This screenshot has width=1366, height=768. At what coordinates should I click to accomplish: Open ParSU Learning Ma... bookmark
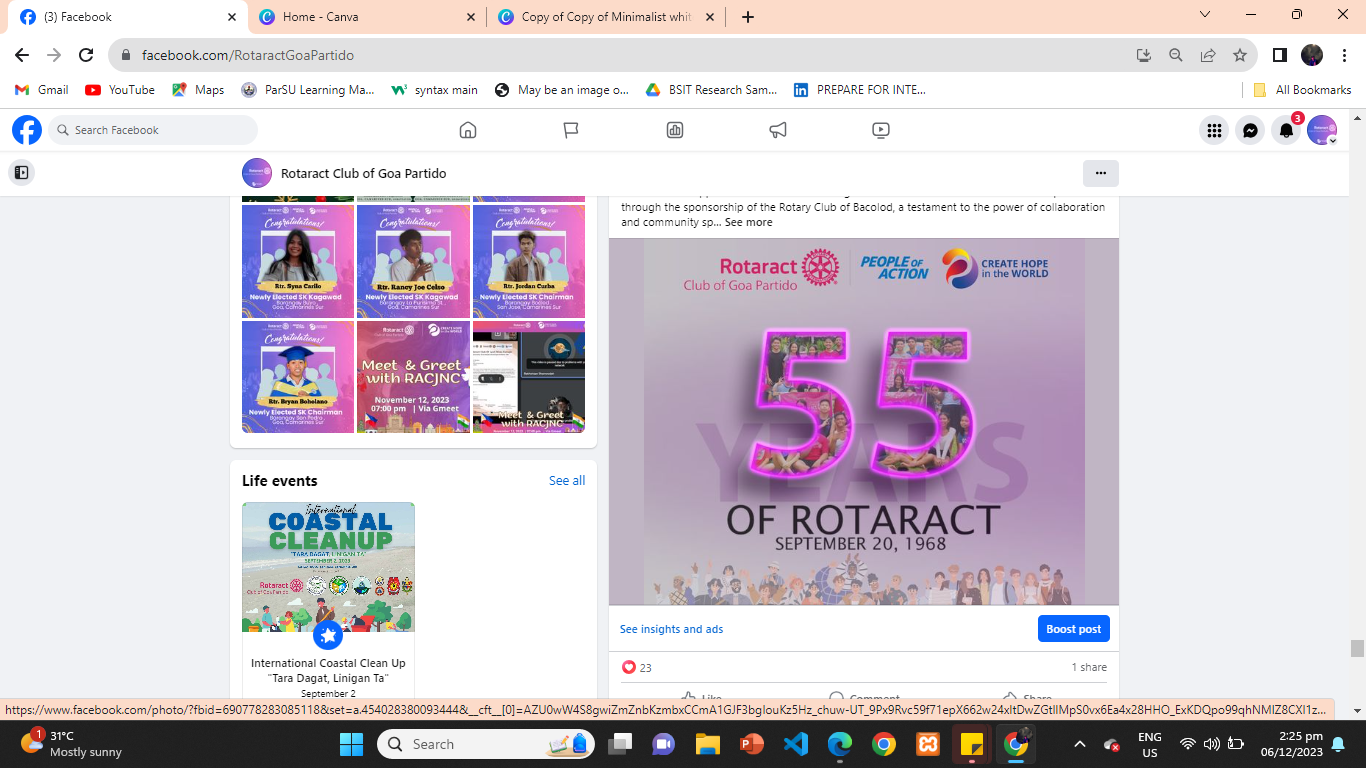point(308,90)
